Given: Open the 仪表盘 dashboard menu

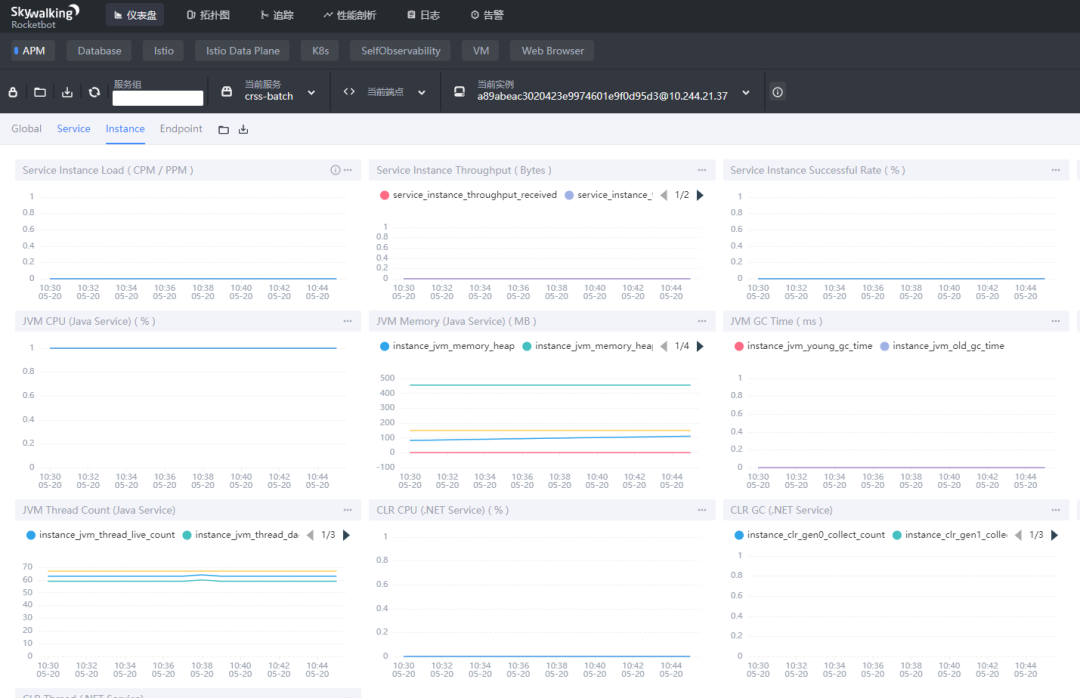Looking at the screenshot, I should 135,14.
